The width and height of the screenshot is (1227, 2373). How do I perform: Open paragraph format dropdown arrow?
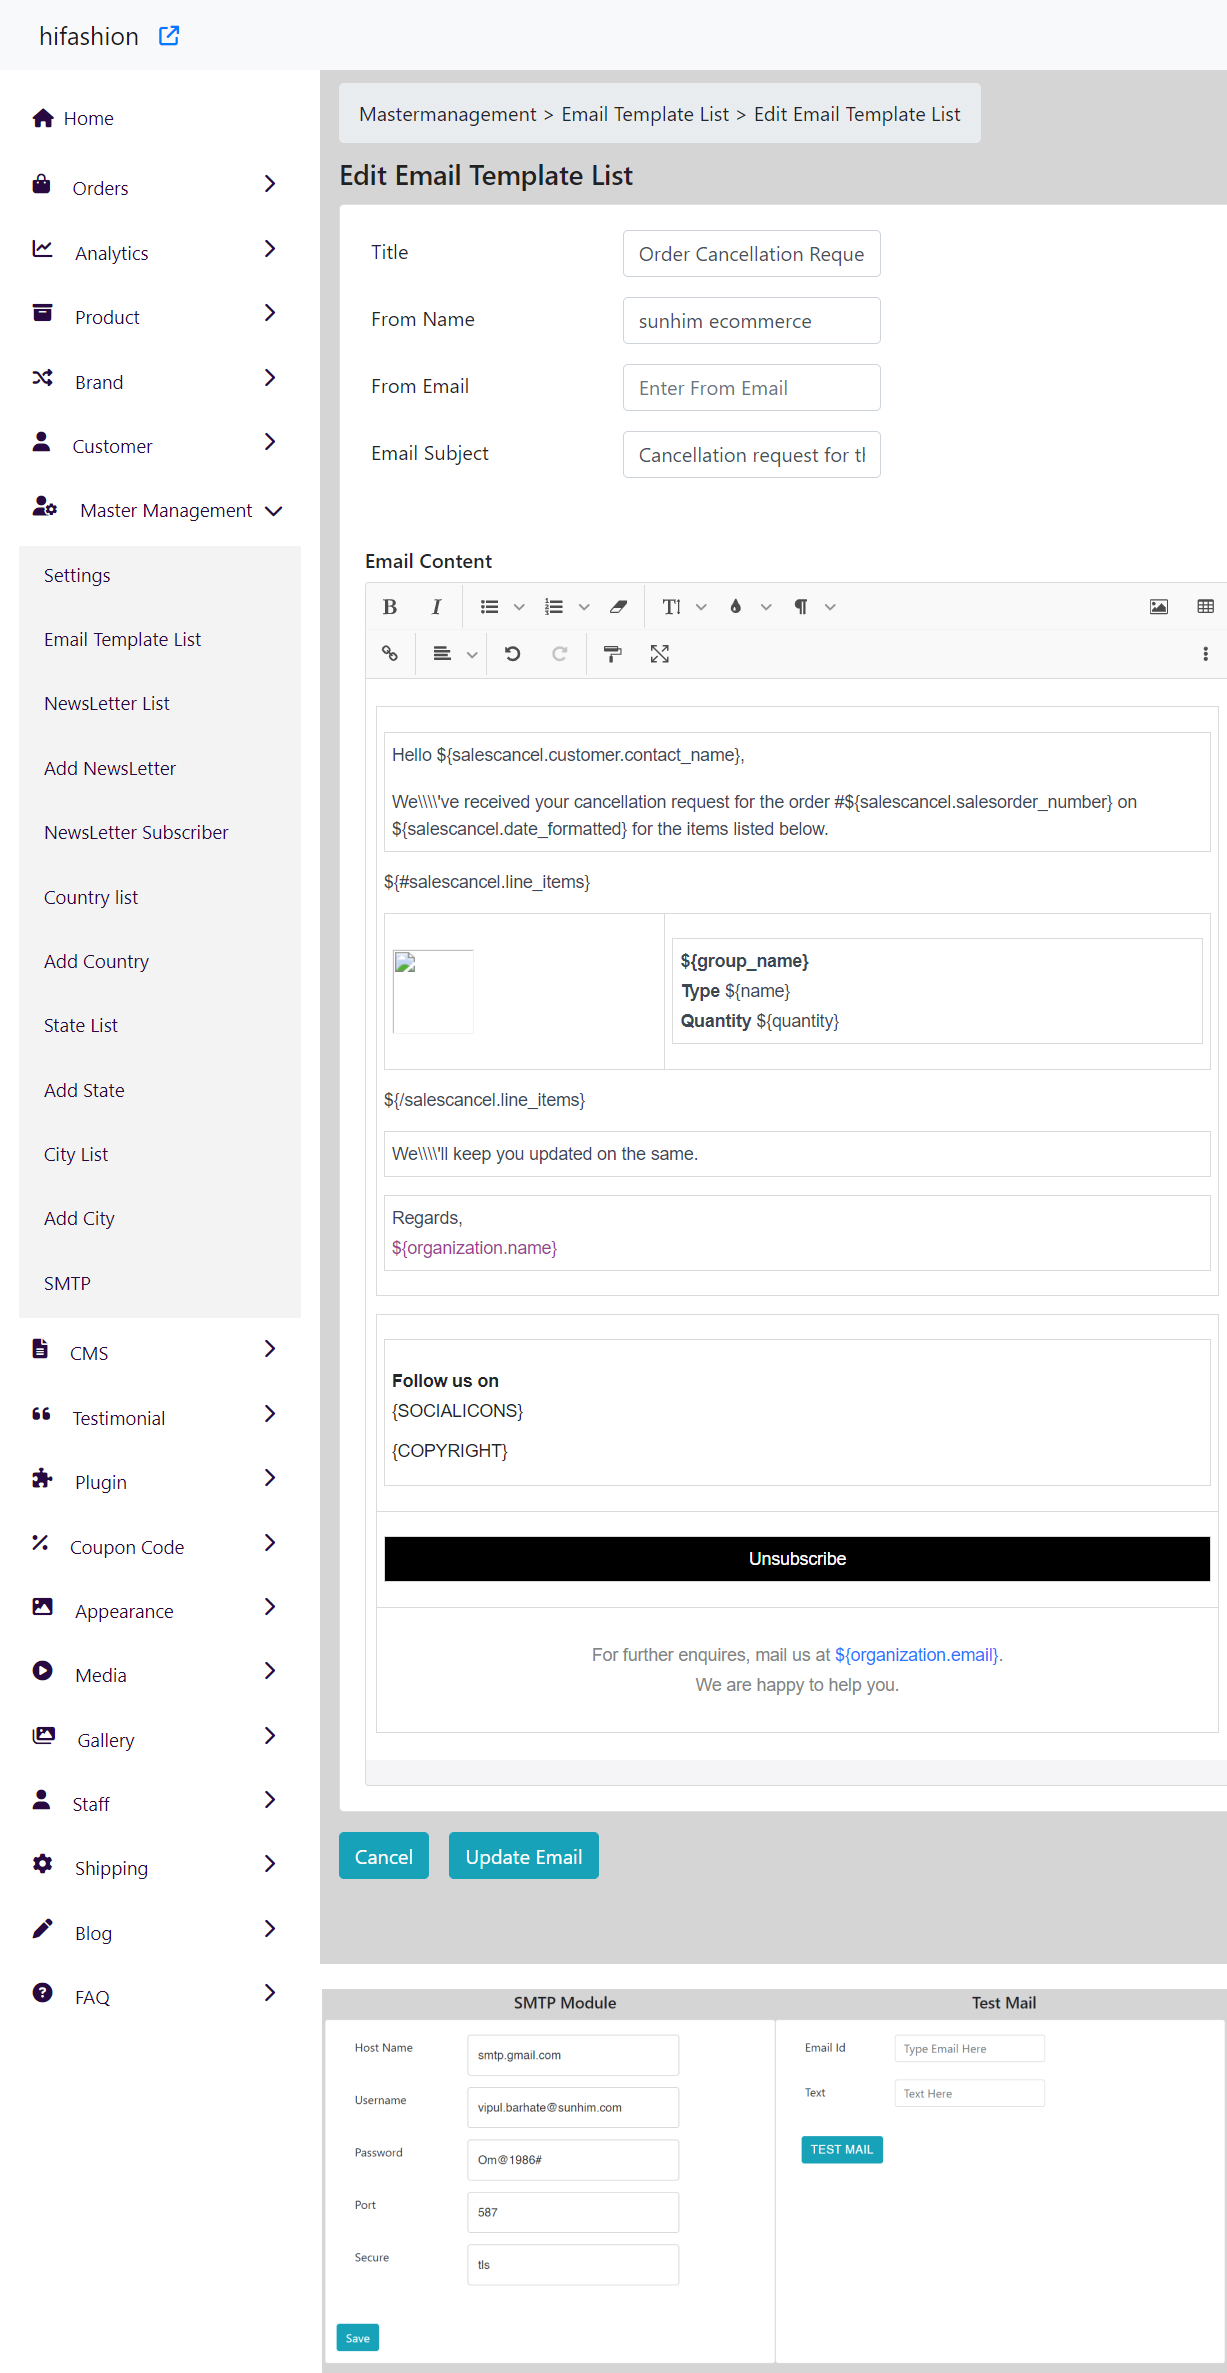[x=830, y=607]
